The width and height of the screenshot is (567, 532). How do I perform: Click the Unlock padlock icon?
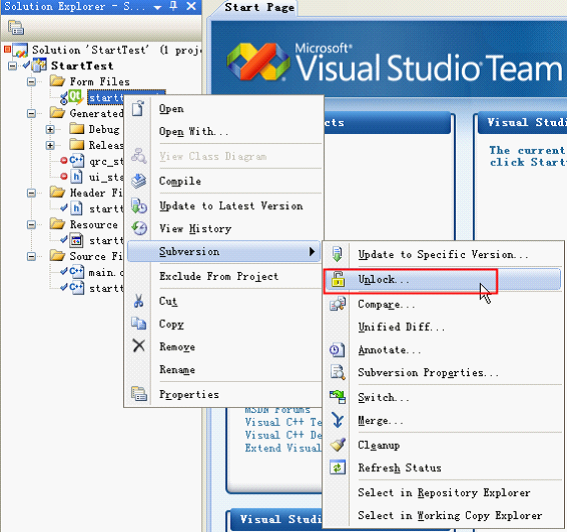tap(338, 279)
